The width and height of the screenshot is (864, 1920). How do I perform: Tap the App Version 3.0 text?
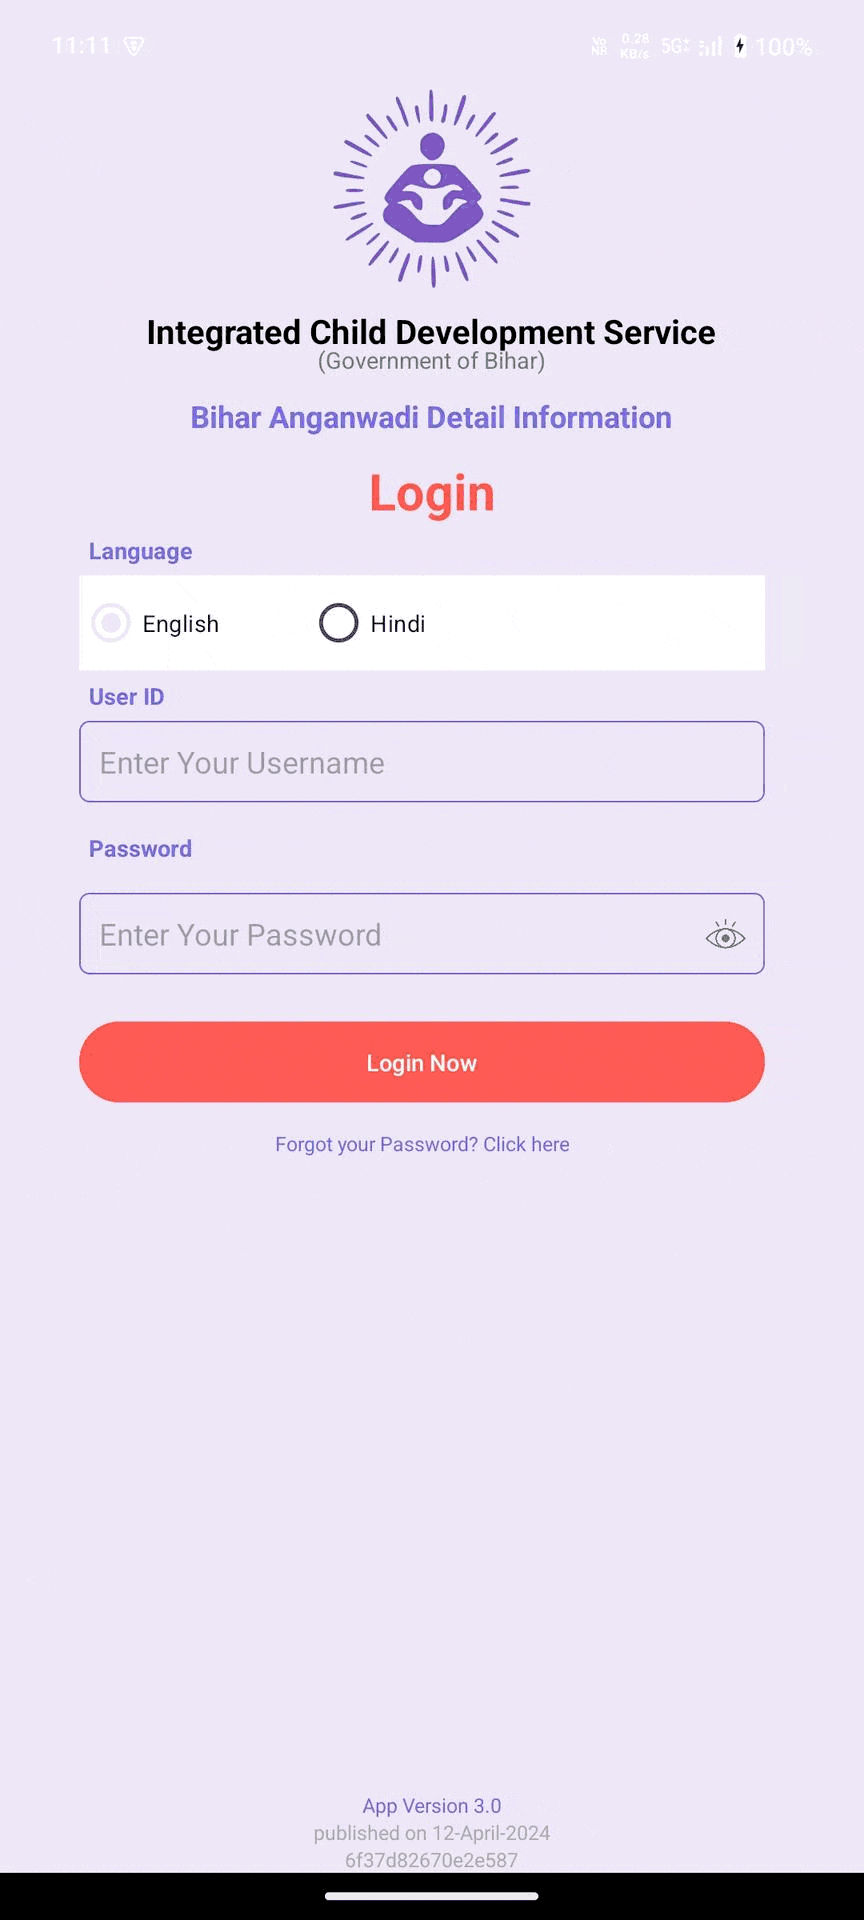click(x=432, y=1805)
